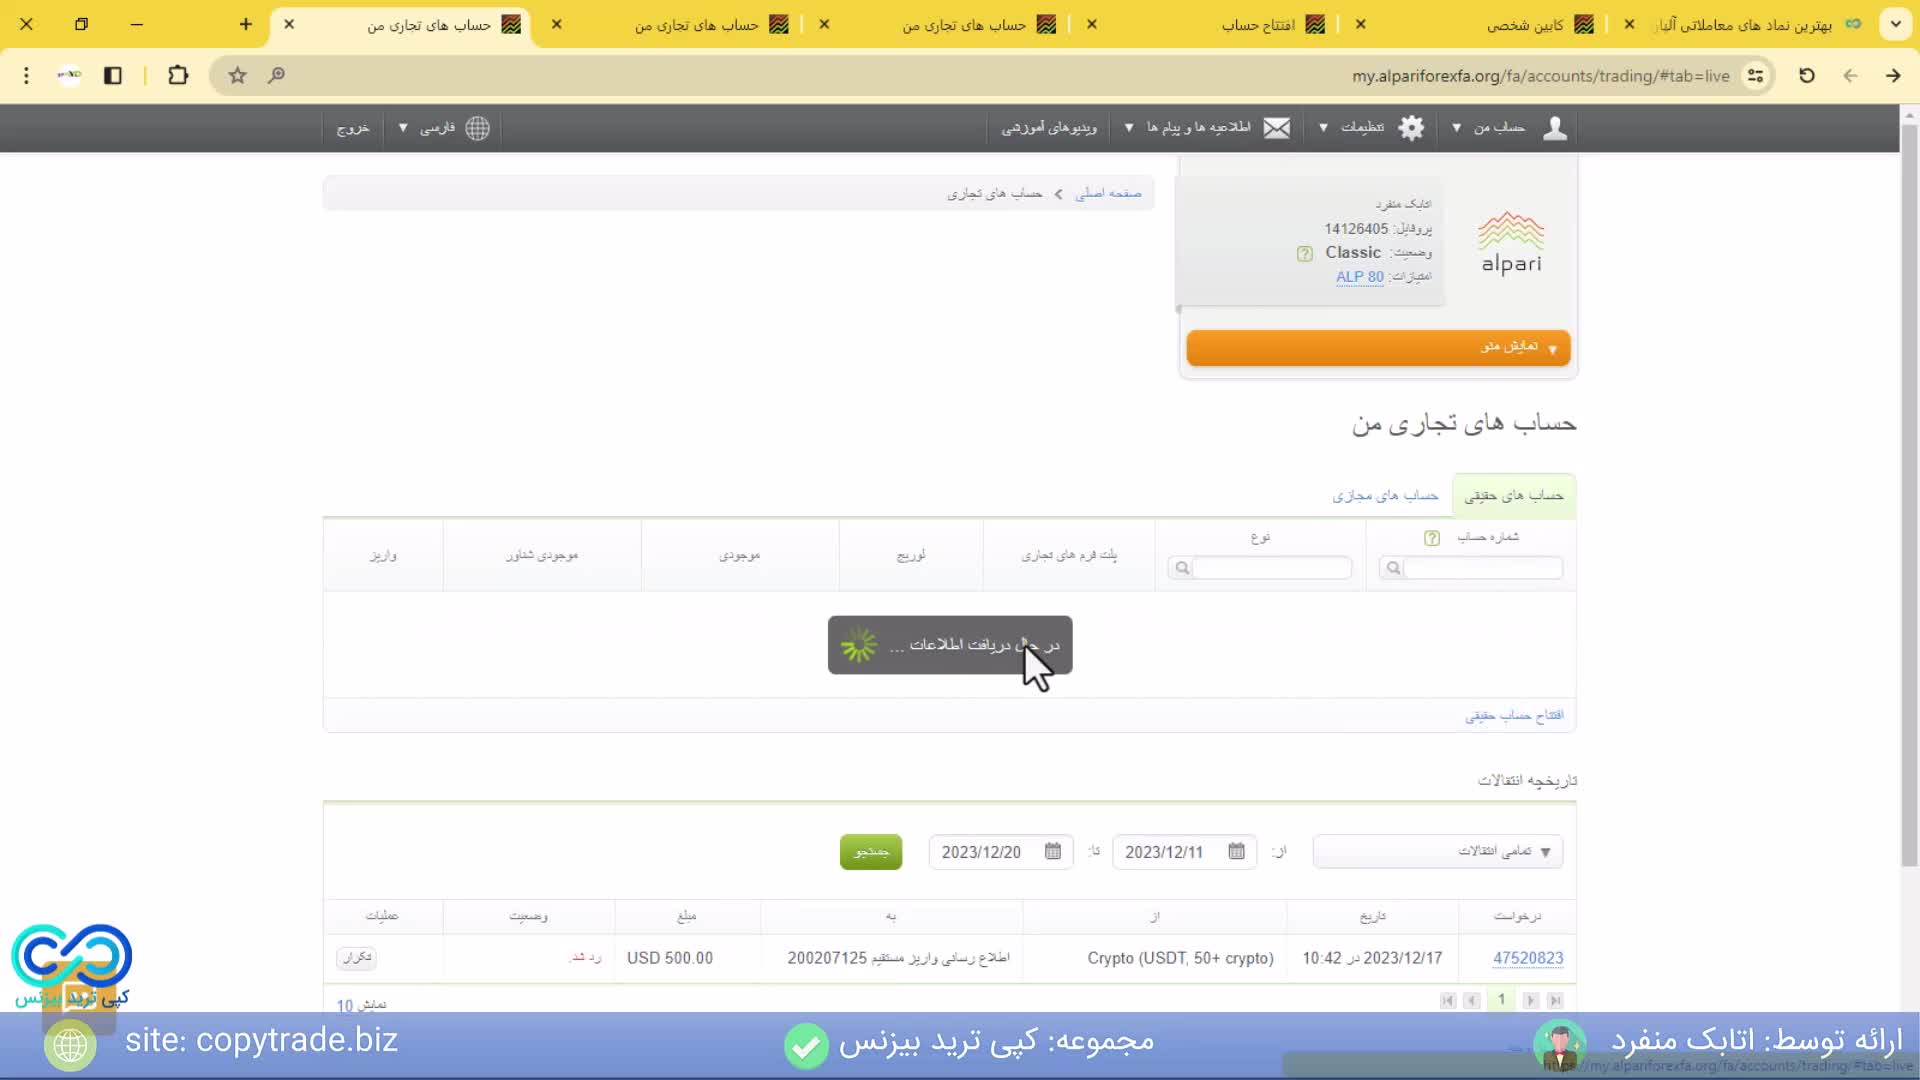Click the Alpari logo in the profile card
The width and height of the screenshot is (1920, 1080).
(x=1510, y=240)
